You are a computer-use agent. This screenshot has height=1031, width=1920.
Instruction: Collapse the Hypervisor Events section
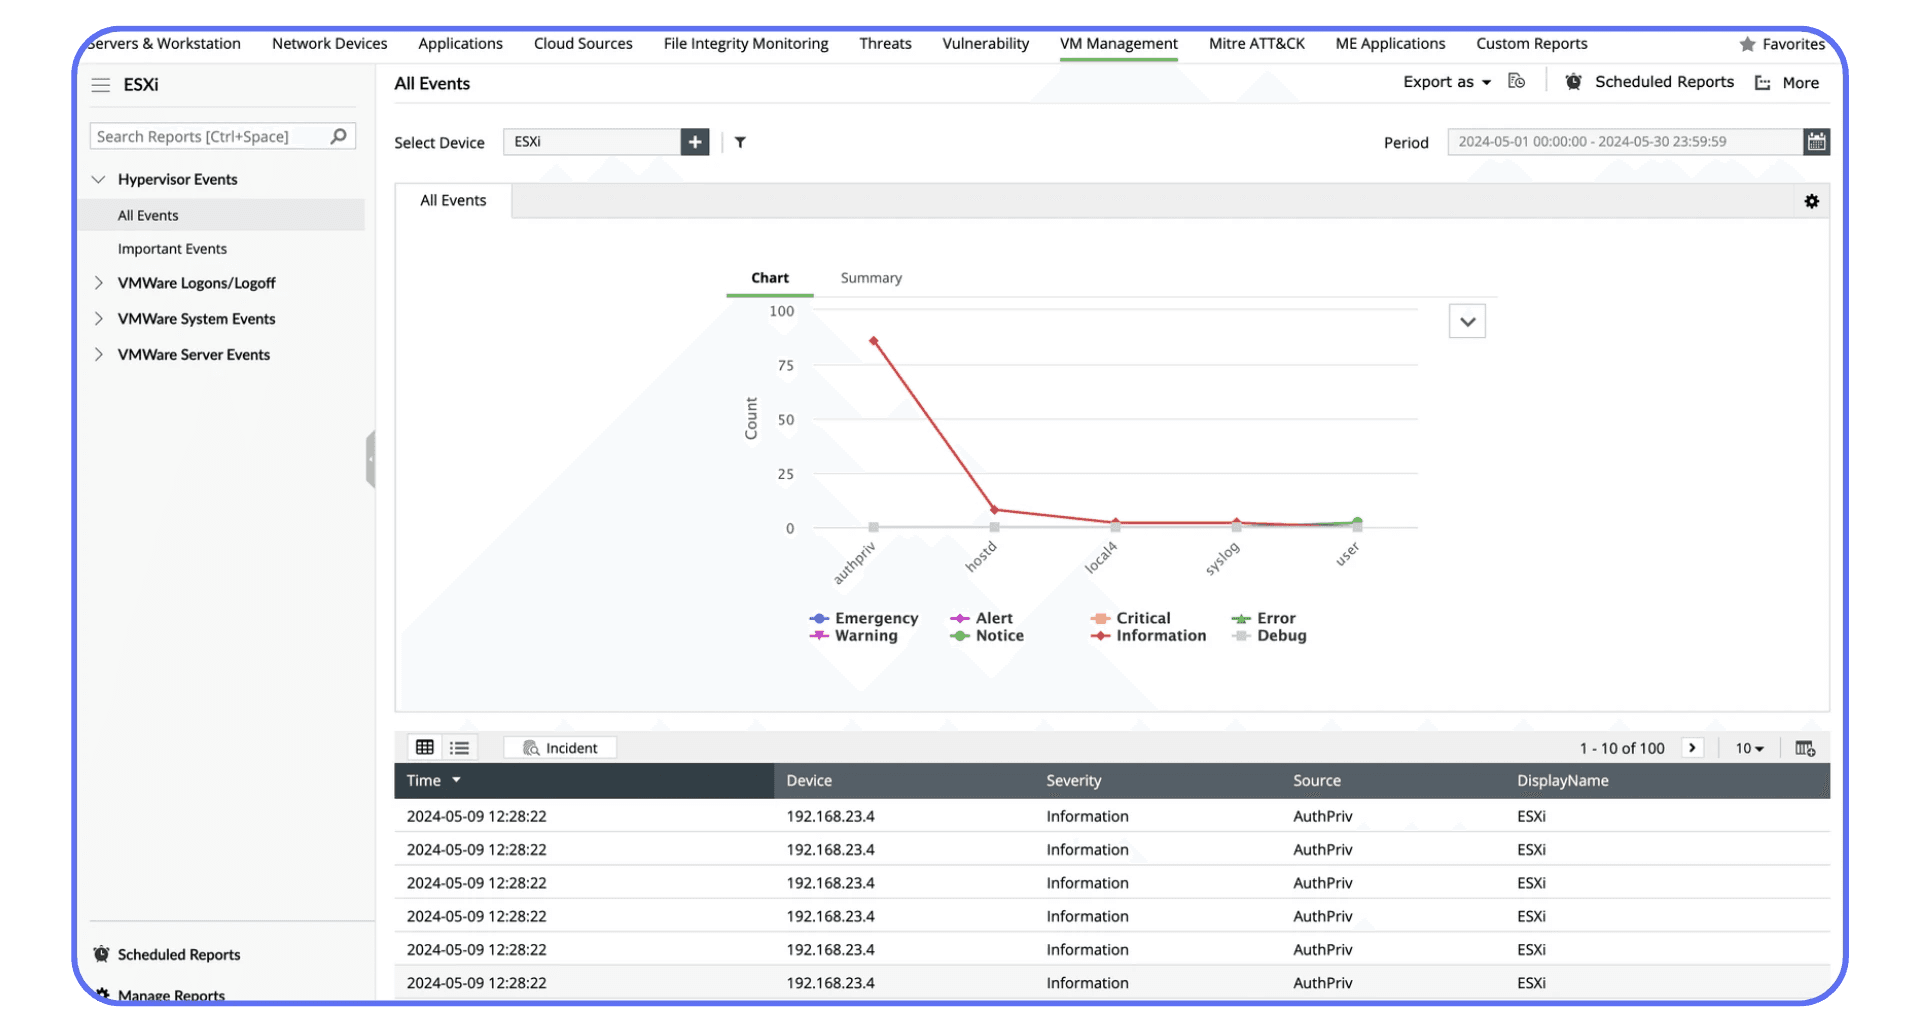tap(98, 179)
